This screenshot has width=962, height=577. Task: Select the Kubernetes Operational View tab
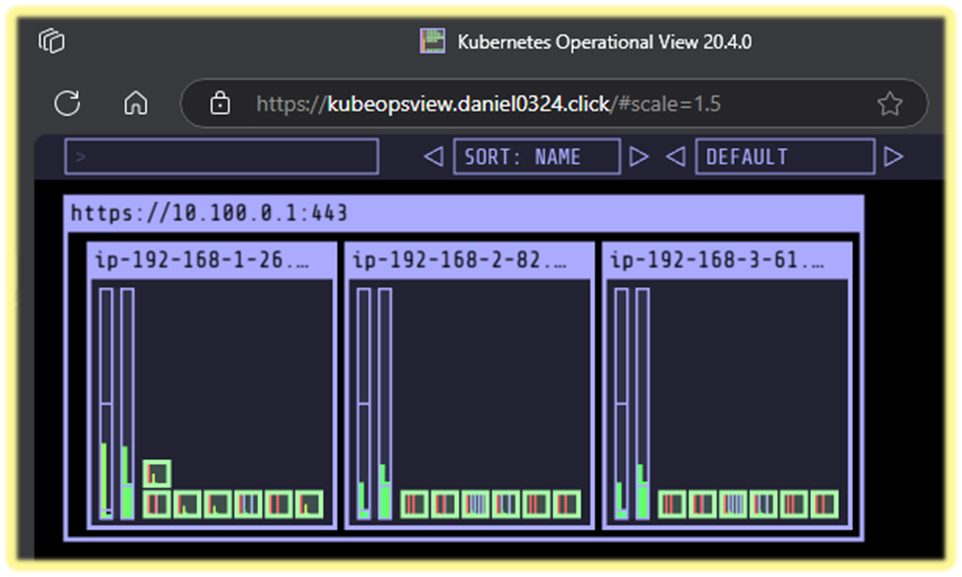pos(586,42)
